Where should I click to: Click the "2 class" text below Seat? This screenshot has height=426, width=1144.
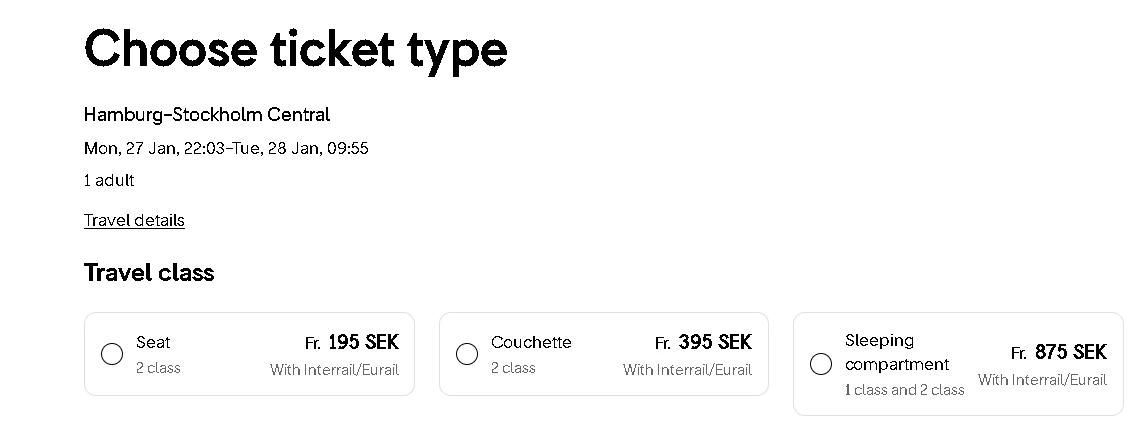158,368
